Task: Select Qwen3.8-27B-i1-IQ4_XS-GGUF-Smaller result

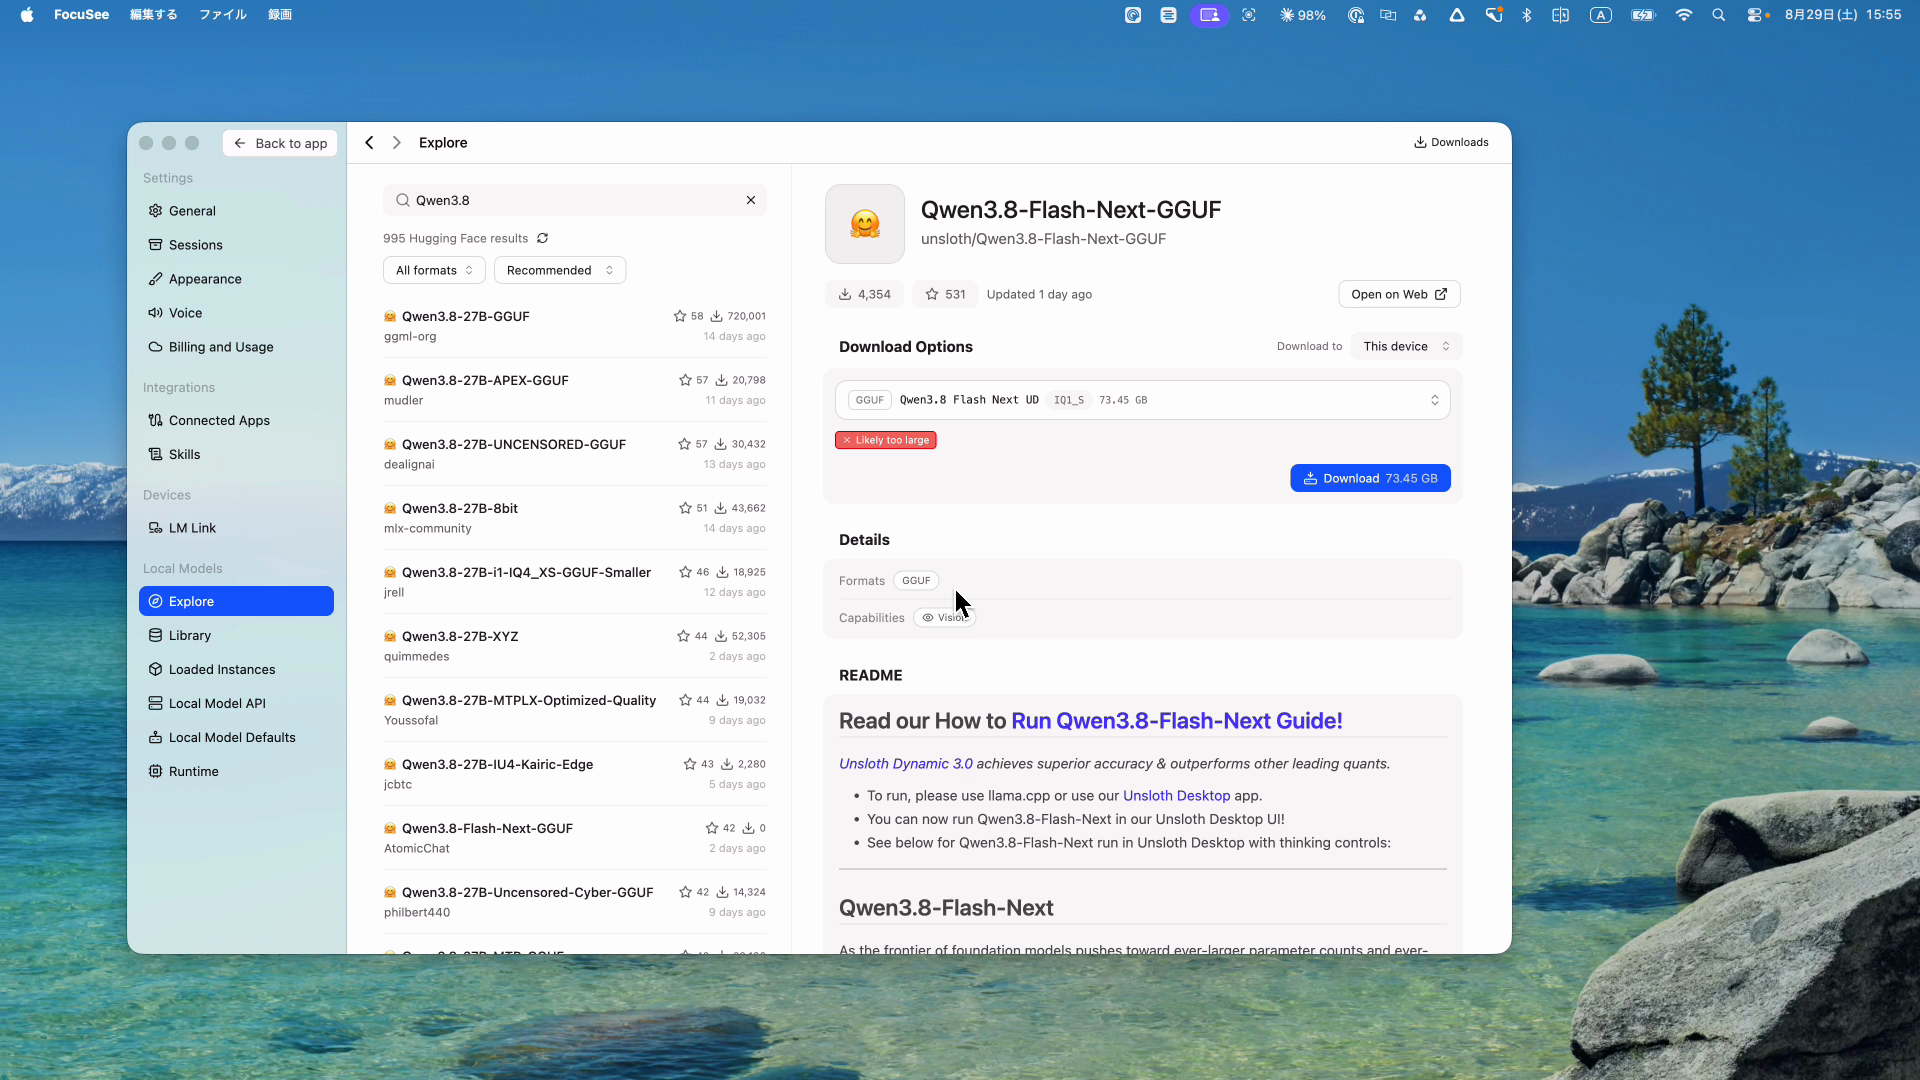Action: [575, 582]
